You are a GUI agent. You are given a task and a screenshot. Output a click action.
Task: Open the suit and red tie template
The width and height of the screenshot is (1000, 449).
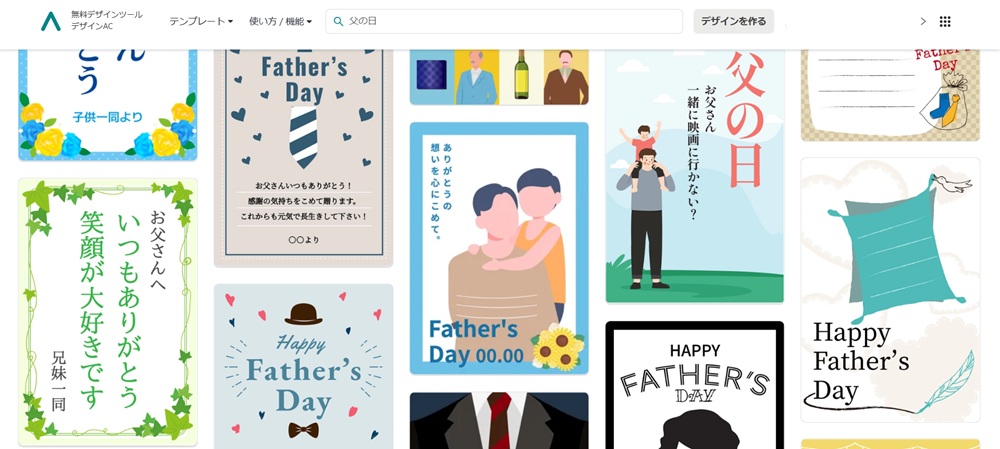click(499, 421)
